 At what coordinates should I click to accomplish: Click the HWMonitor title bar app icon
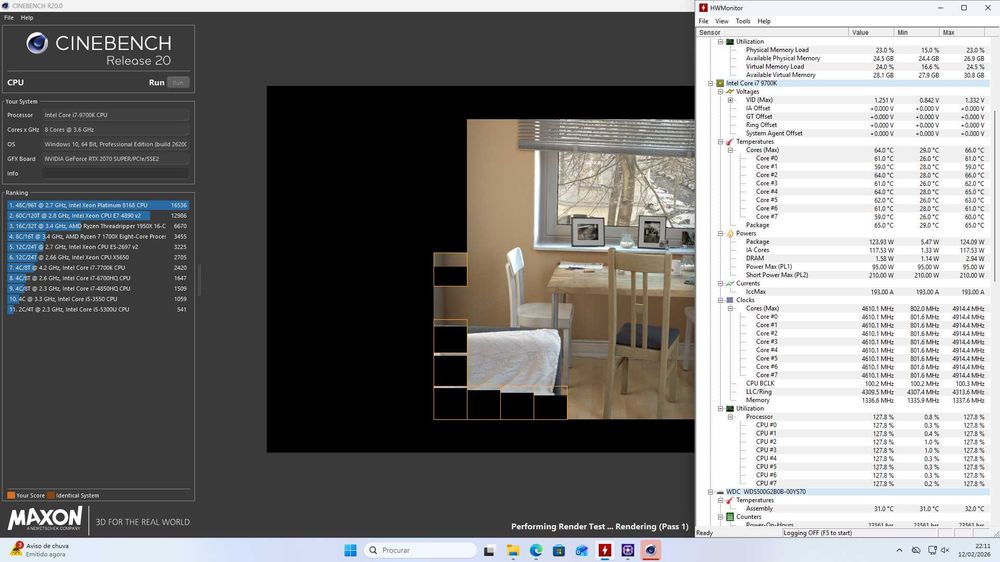703,8
